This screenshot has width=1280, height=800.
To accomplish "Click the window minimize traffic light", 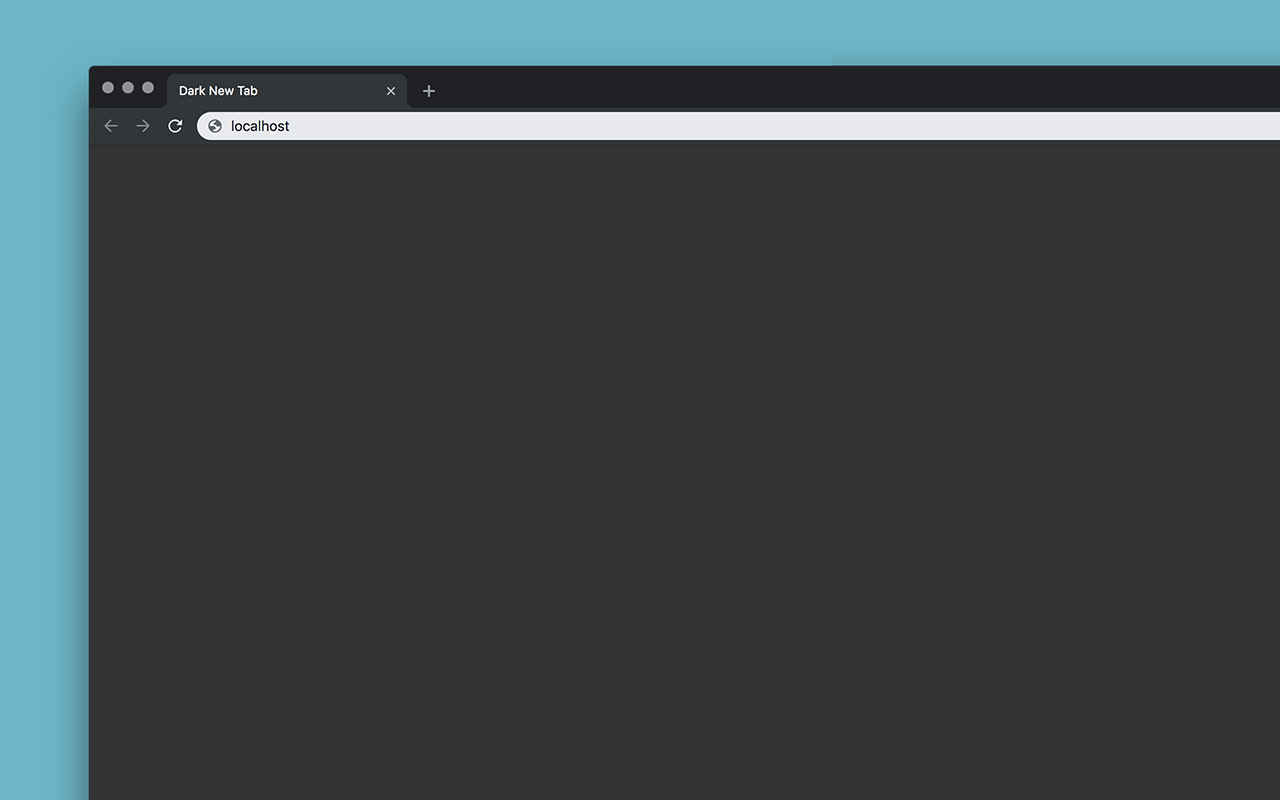I will 128,88.
